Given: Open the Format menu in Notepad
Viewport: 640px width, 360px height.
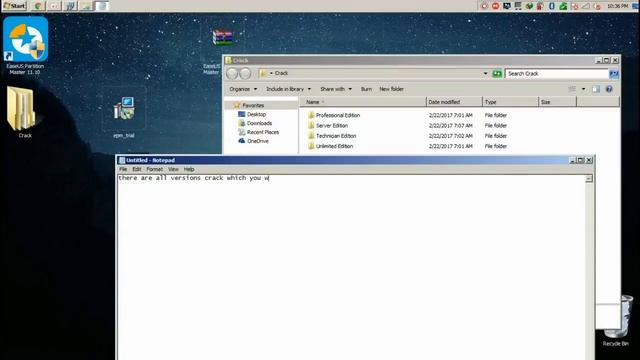Looking at the screenshot, I should coord(154,169).
